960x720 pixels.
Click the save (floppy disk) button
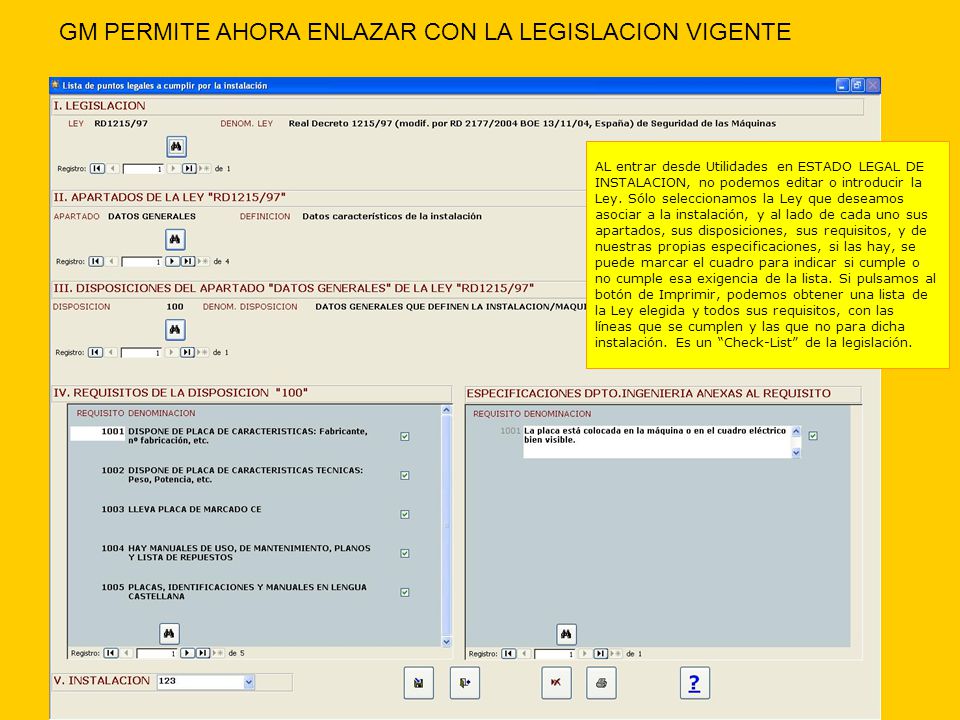coord(419,683)
